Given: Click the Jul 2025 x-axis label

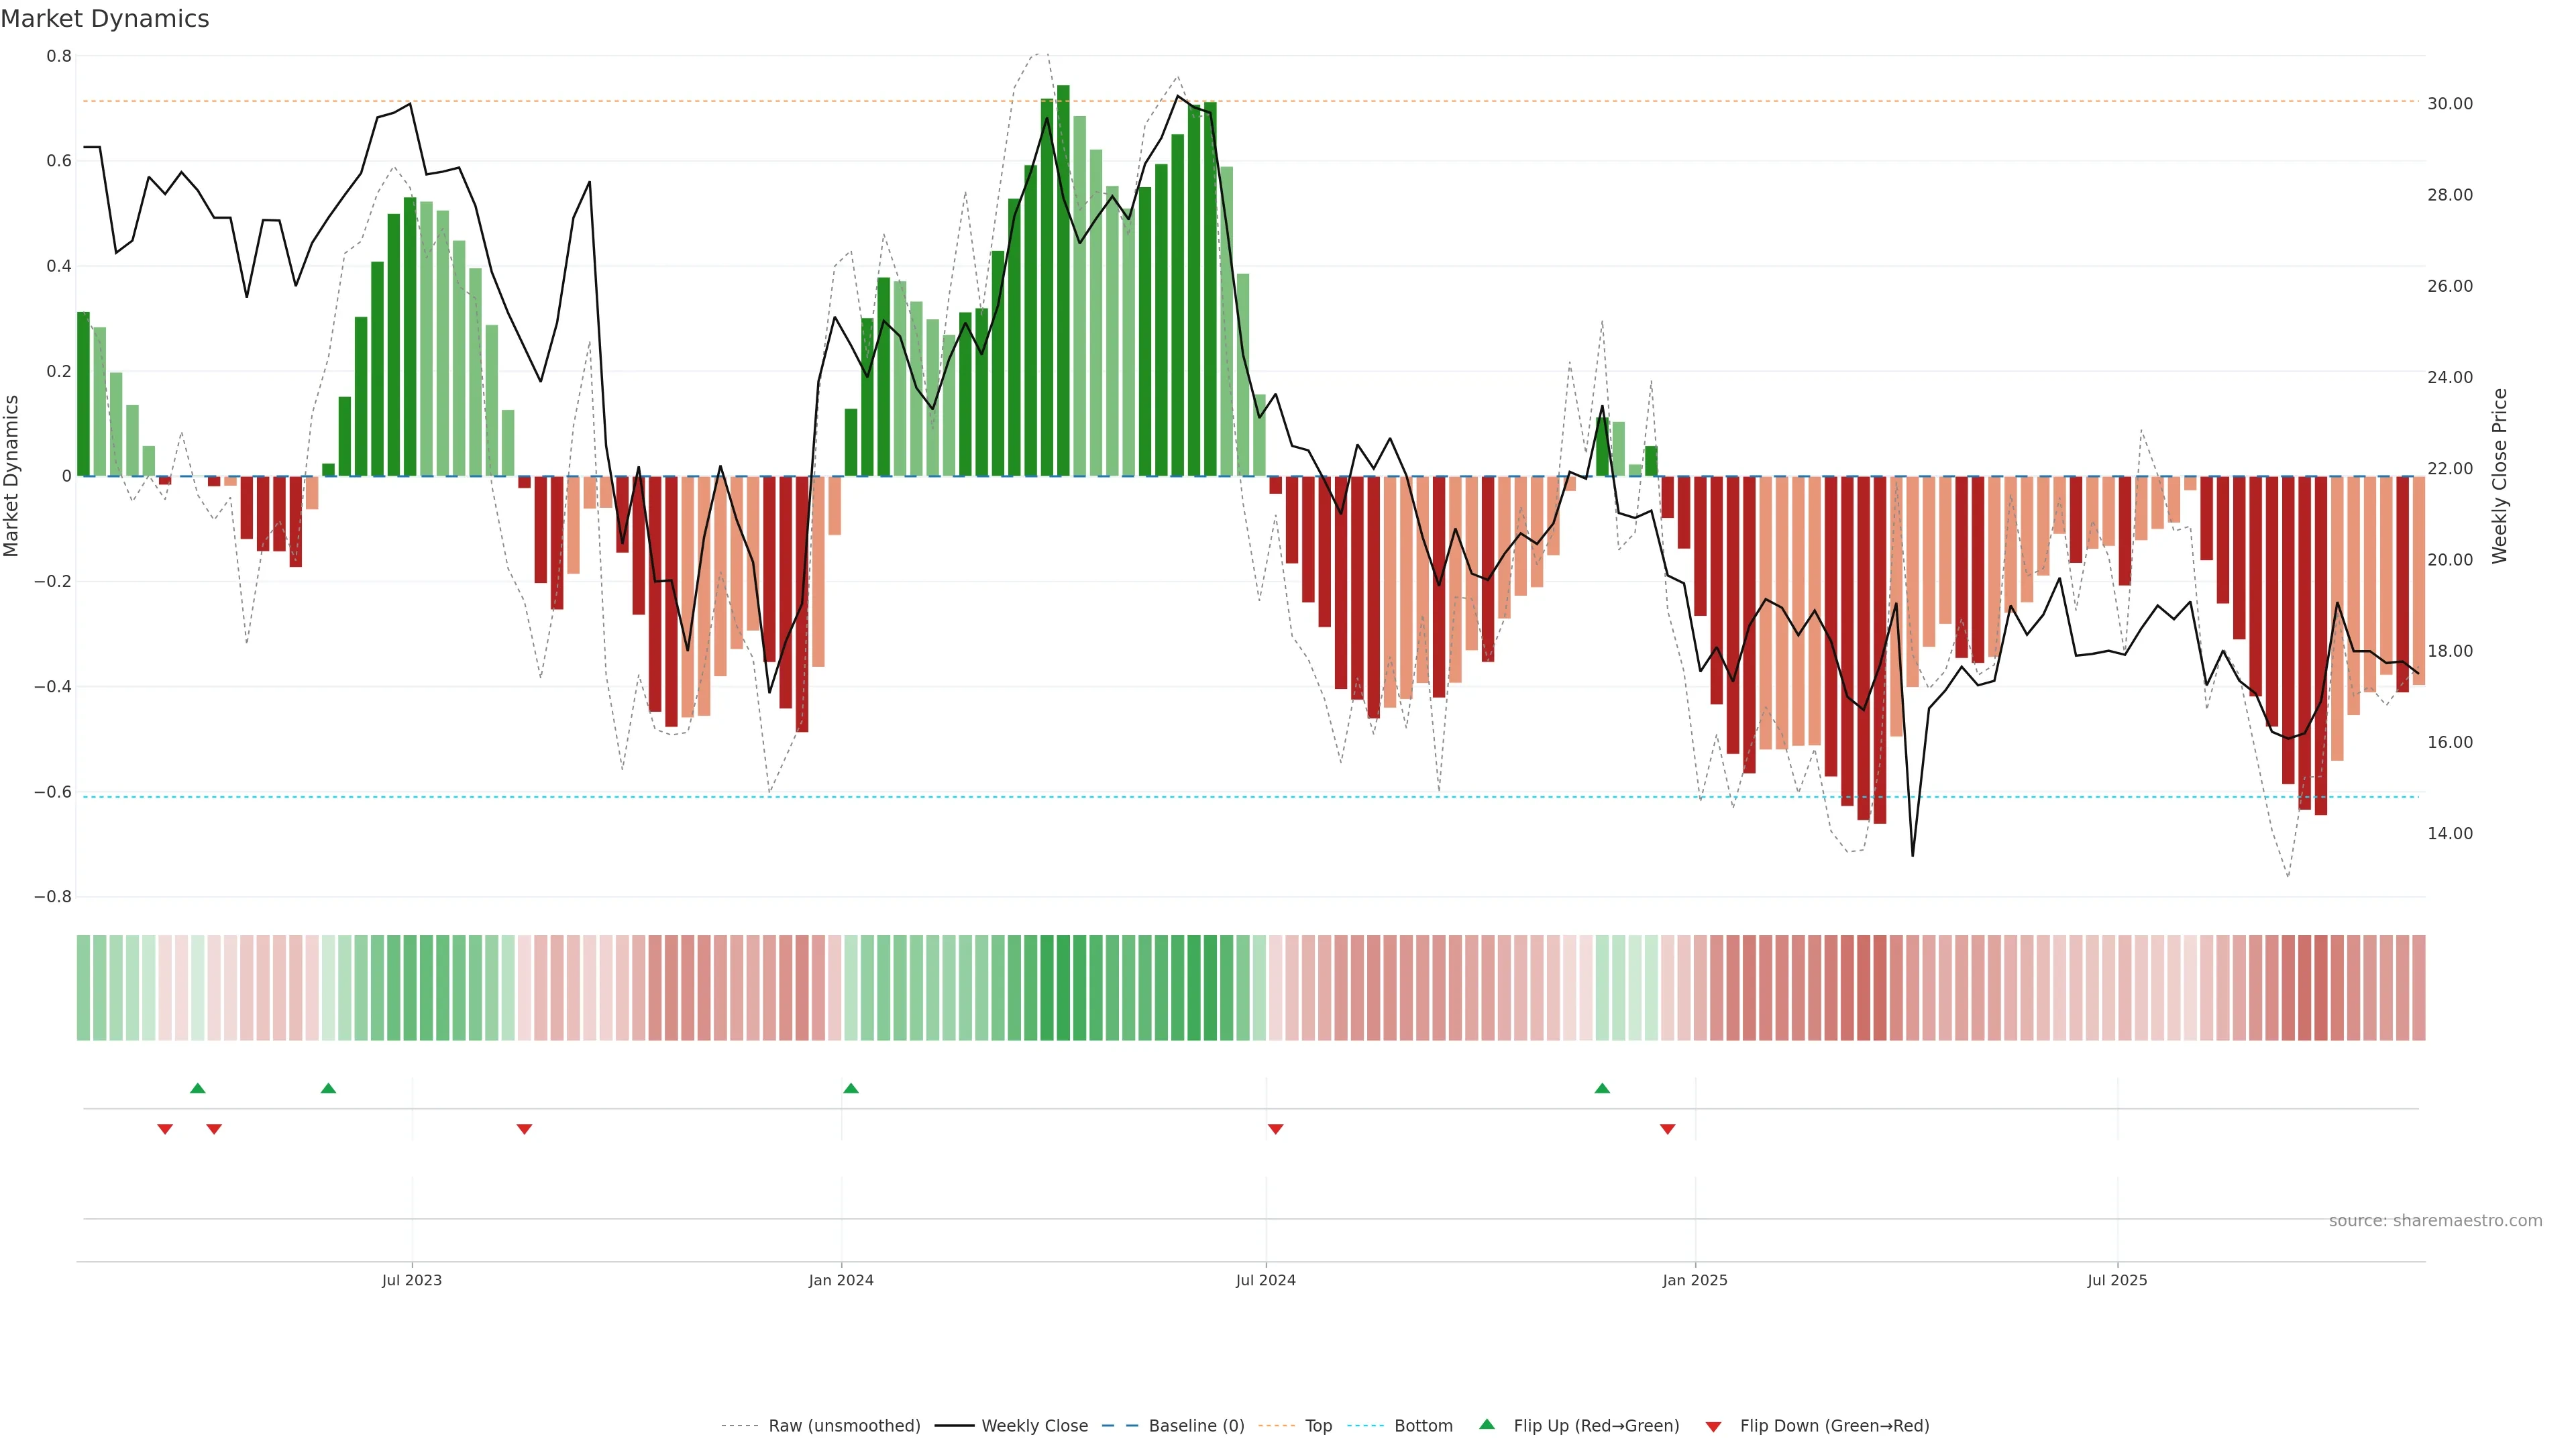Looking at the screenshot, I should [x=2117, y=1280].
